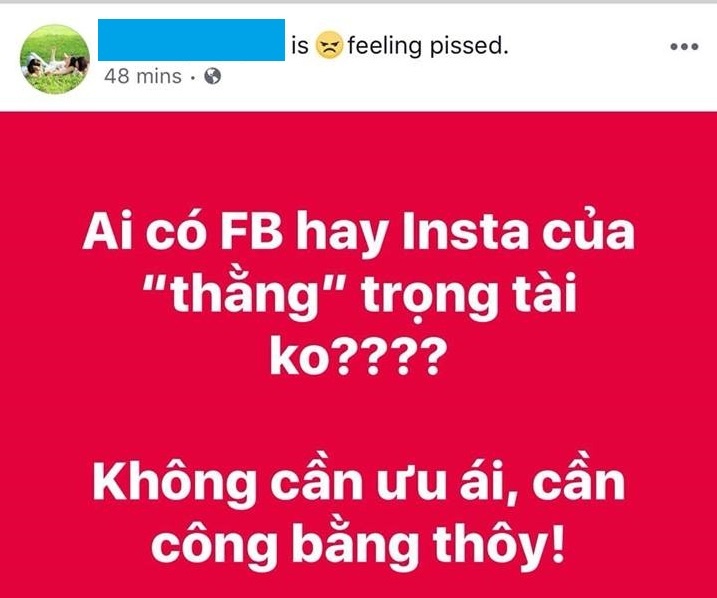Open the post options three-dot menu

684,47
